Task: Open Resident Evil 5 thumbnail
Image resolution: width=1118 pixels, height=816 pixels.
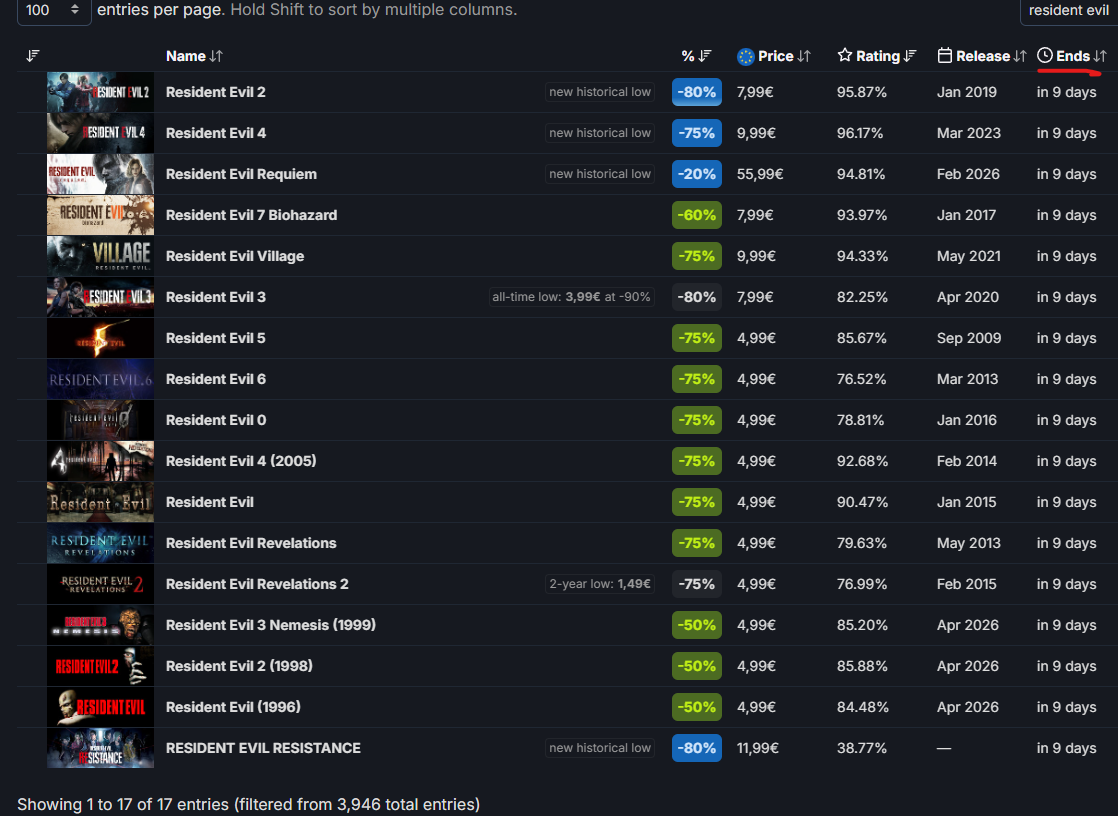Action: pyautogui.click(x=101, y=338)
